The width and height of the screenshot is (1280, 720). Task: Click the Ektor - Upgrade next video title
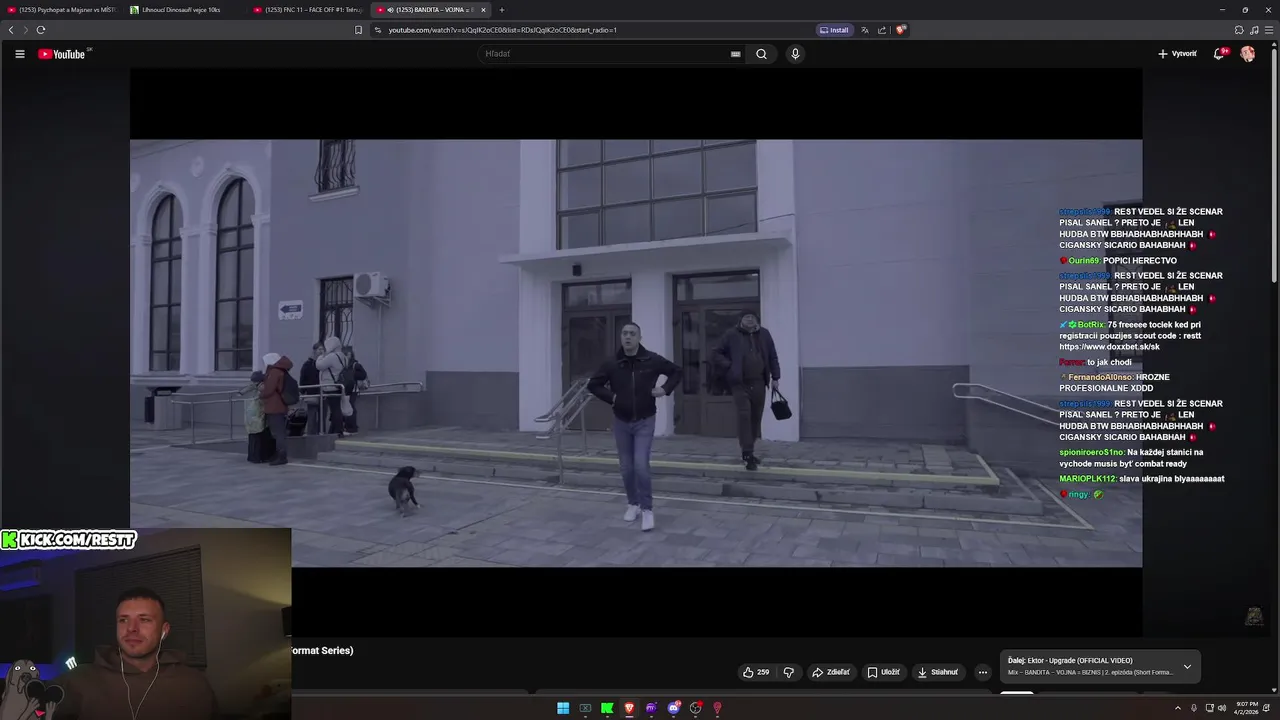1080,661
